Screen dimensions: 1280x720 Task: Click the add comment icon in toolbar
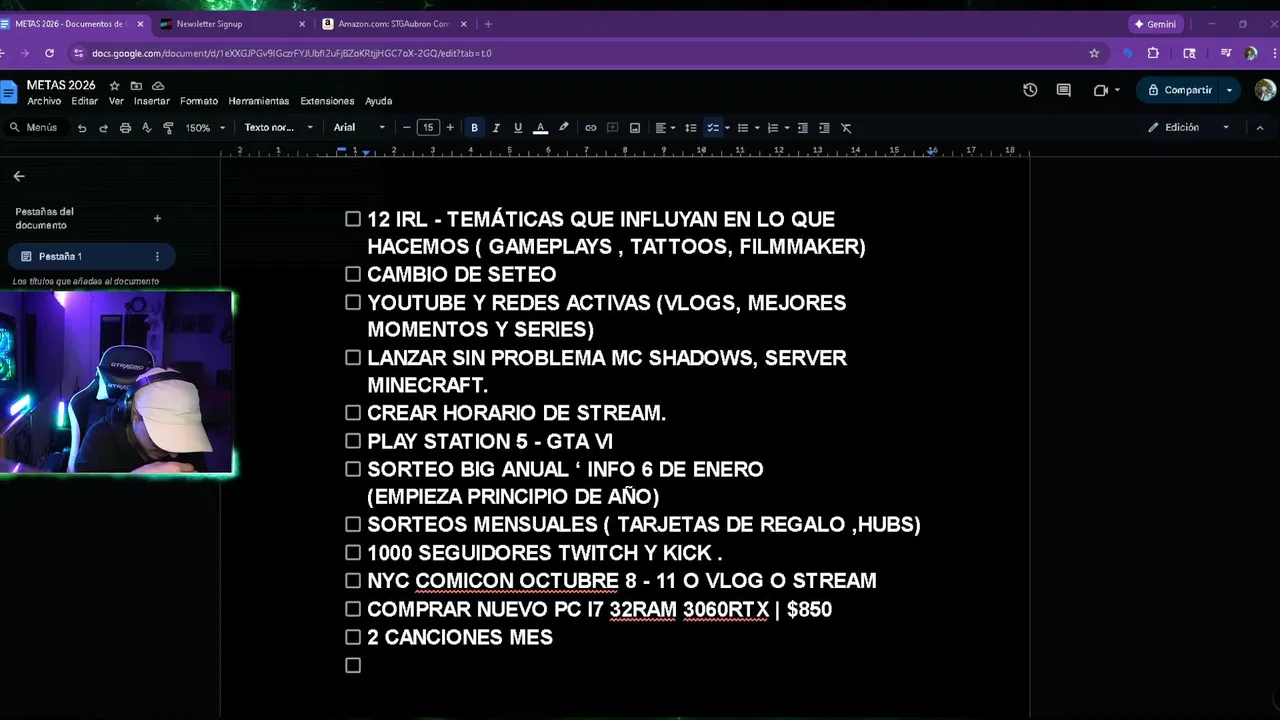pos(612,128)
